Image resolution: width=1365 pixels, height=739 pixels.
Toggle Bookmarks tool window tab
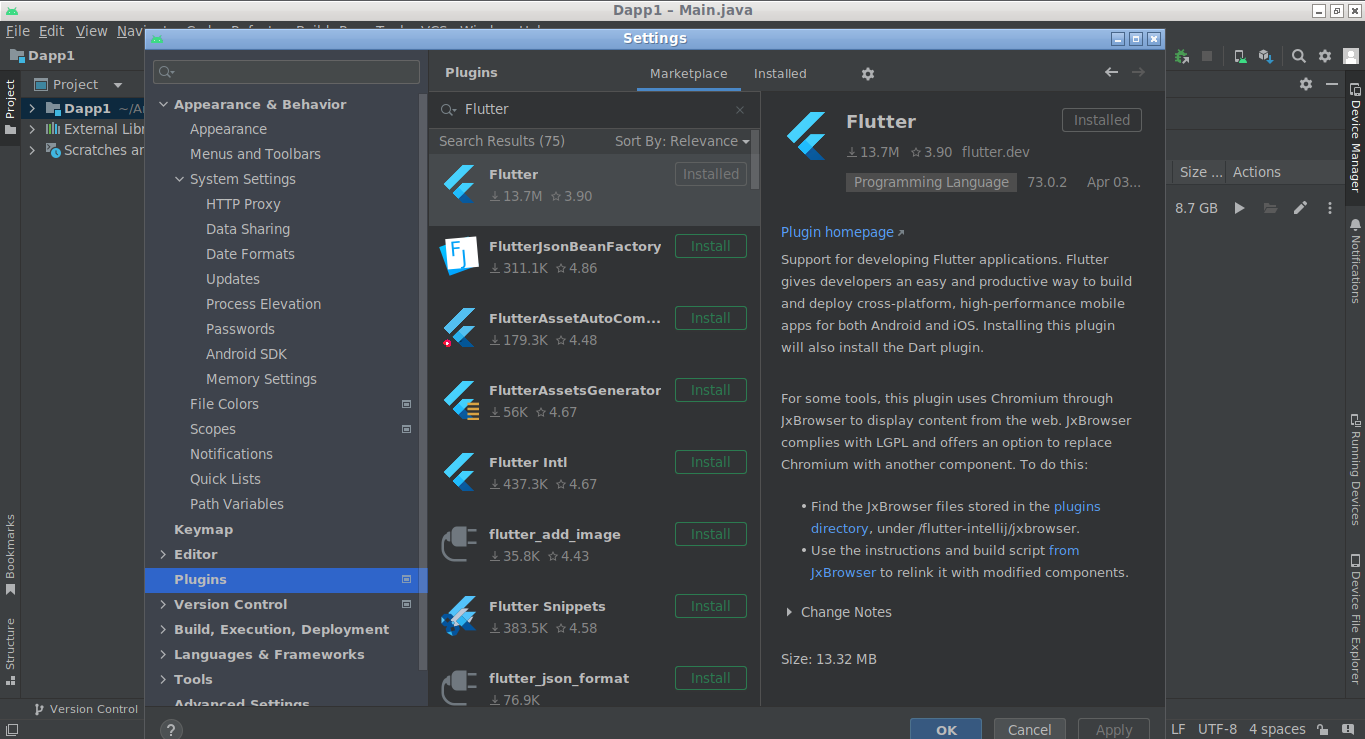[10, 555]
